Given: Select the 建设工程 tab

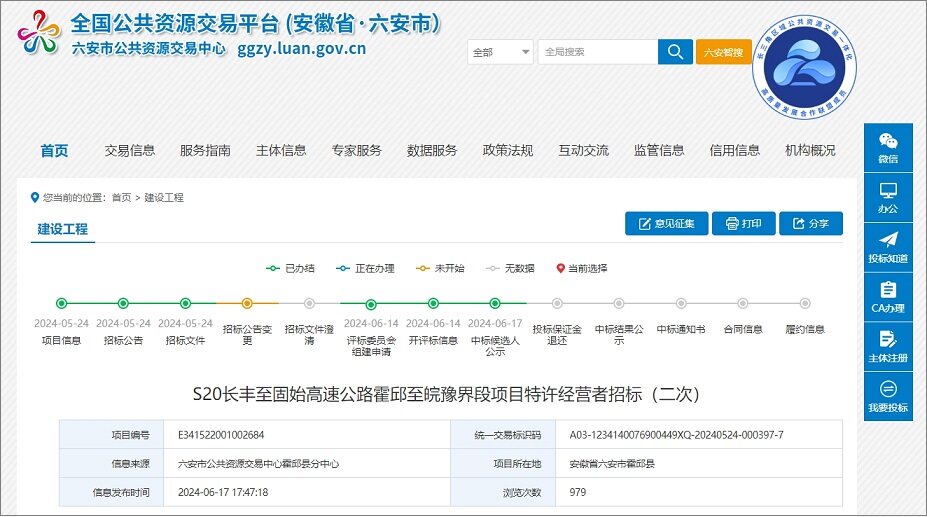Looking at the screenshot, I should [x=63, y=229].
